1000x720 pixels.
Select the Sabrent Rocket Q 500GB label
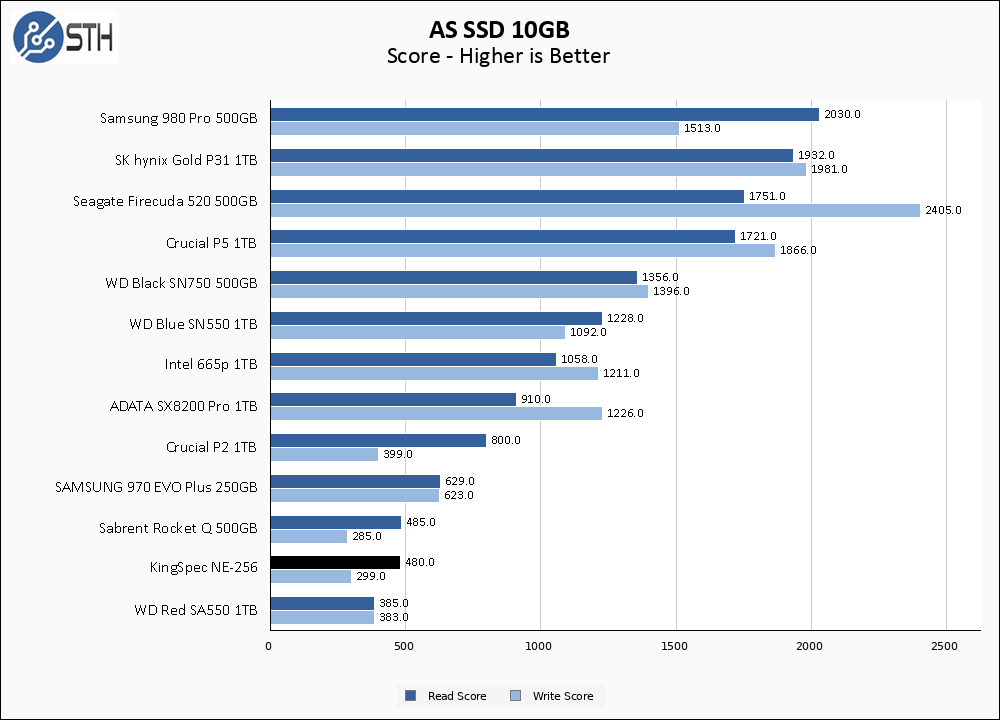tap(178, 529)
